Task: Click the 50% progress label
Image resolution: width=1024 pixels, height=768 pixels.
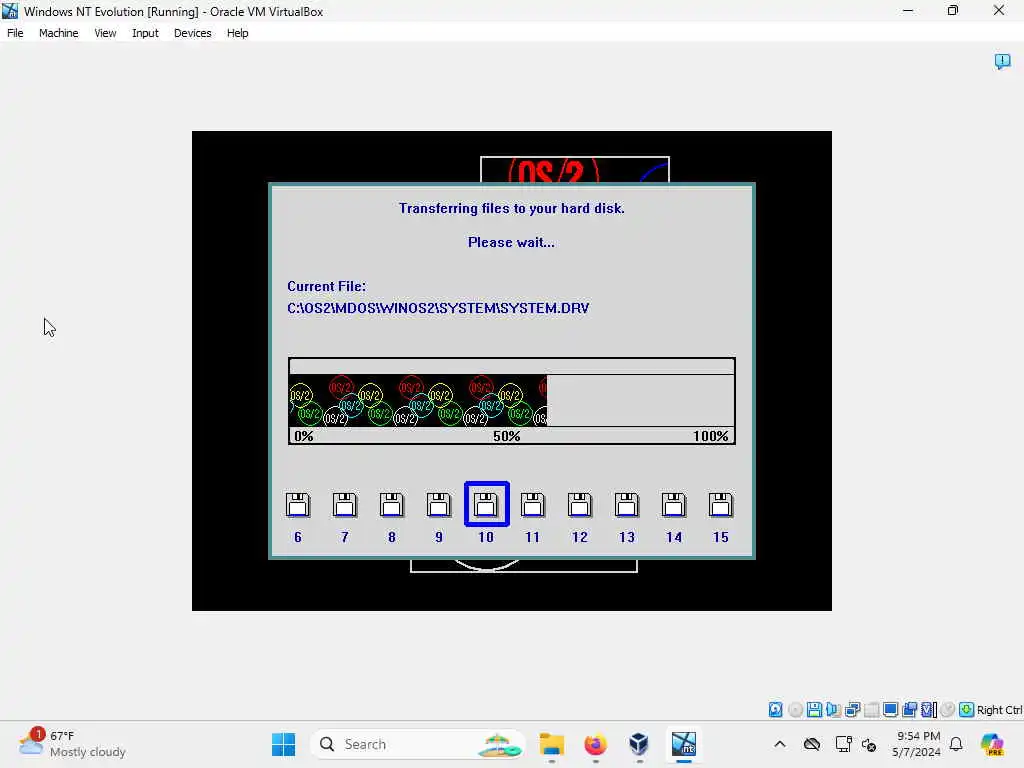Action: [x=507, y=436]
